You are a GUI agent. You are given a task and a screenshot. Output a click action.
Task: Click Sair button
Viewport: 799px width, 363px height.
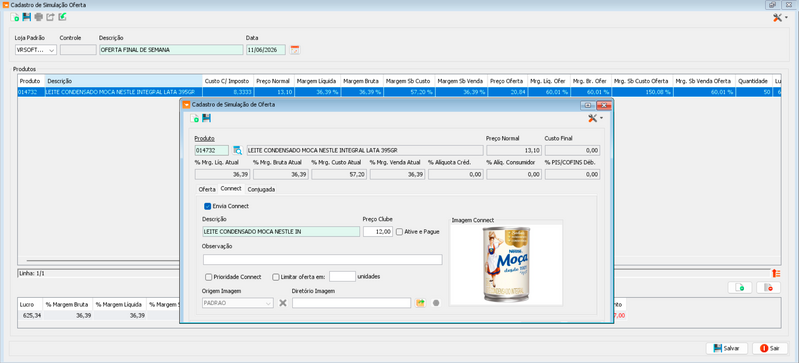tap(770, 348)
